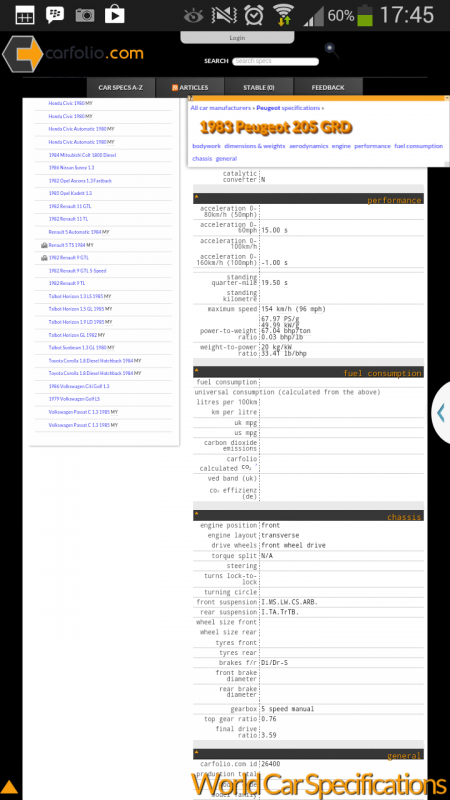Click the Login button
This screenshot has height=800, width=450.
[x=237, y=38]
